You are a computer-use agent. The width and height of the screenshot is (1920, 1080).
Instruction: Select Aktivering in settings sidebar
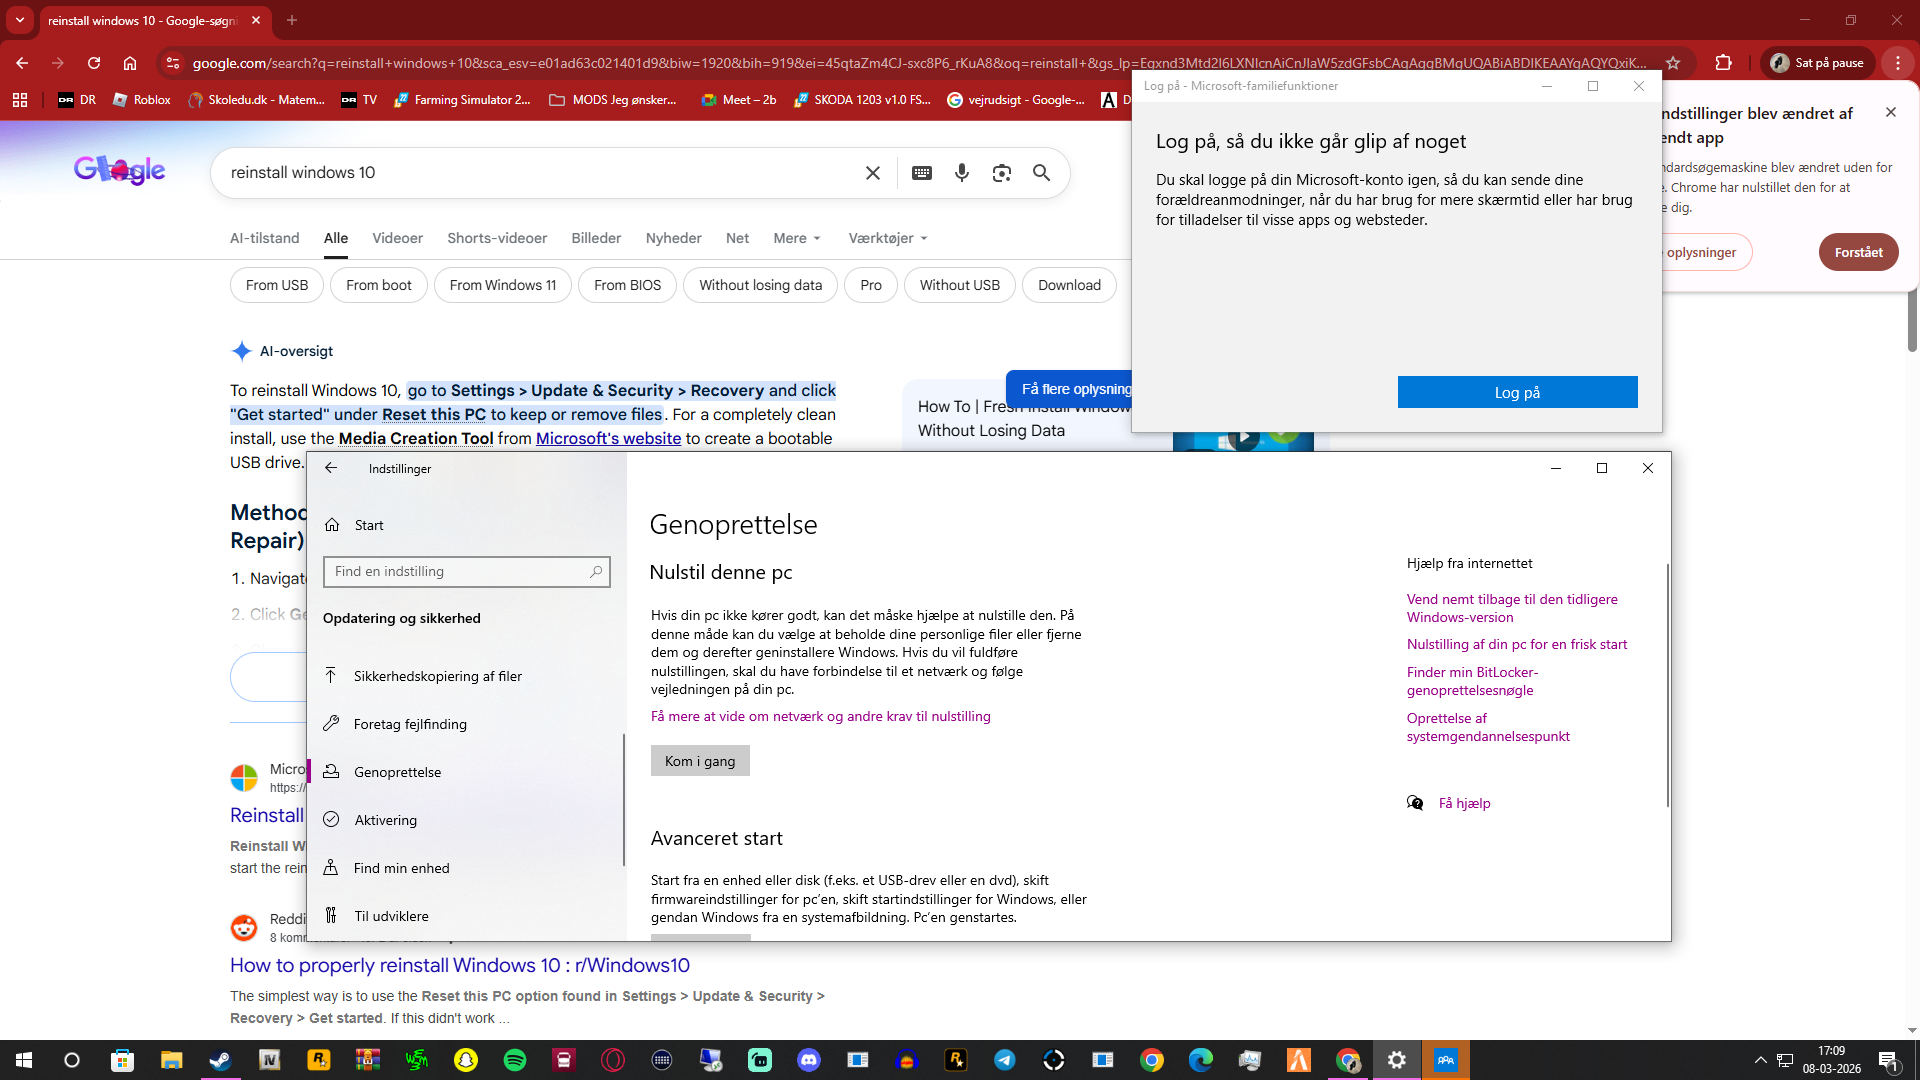(385, 820)
